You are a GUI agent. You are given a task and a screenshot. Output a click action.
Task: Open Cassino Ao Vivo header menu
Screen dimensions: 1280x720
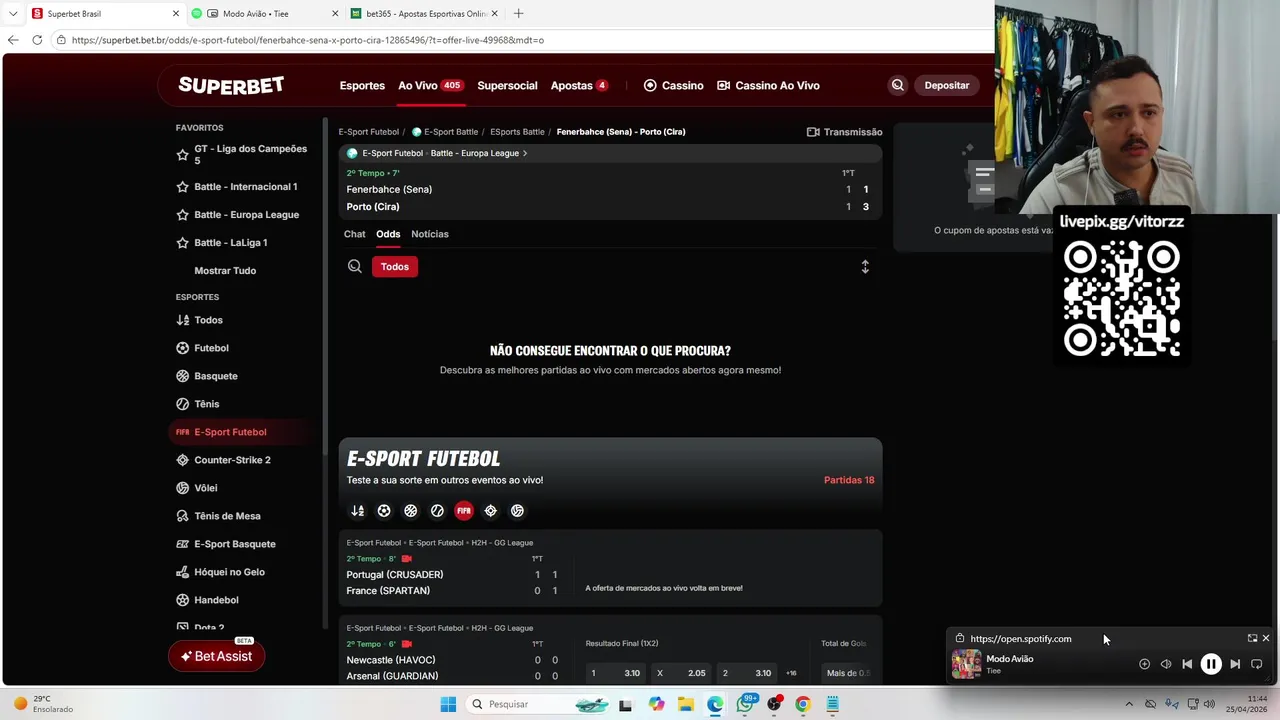768,86
